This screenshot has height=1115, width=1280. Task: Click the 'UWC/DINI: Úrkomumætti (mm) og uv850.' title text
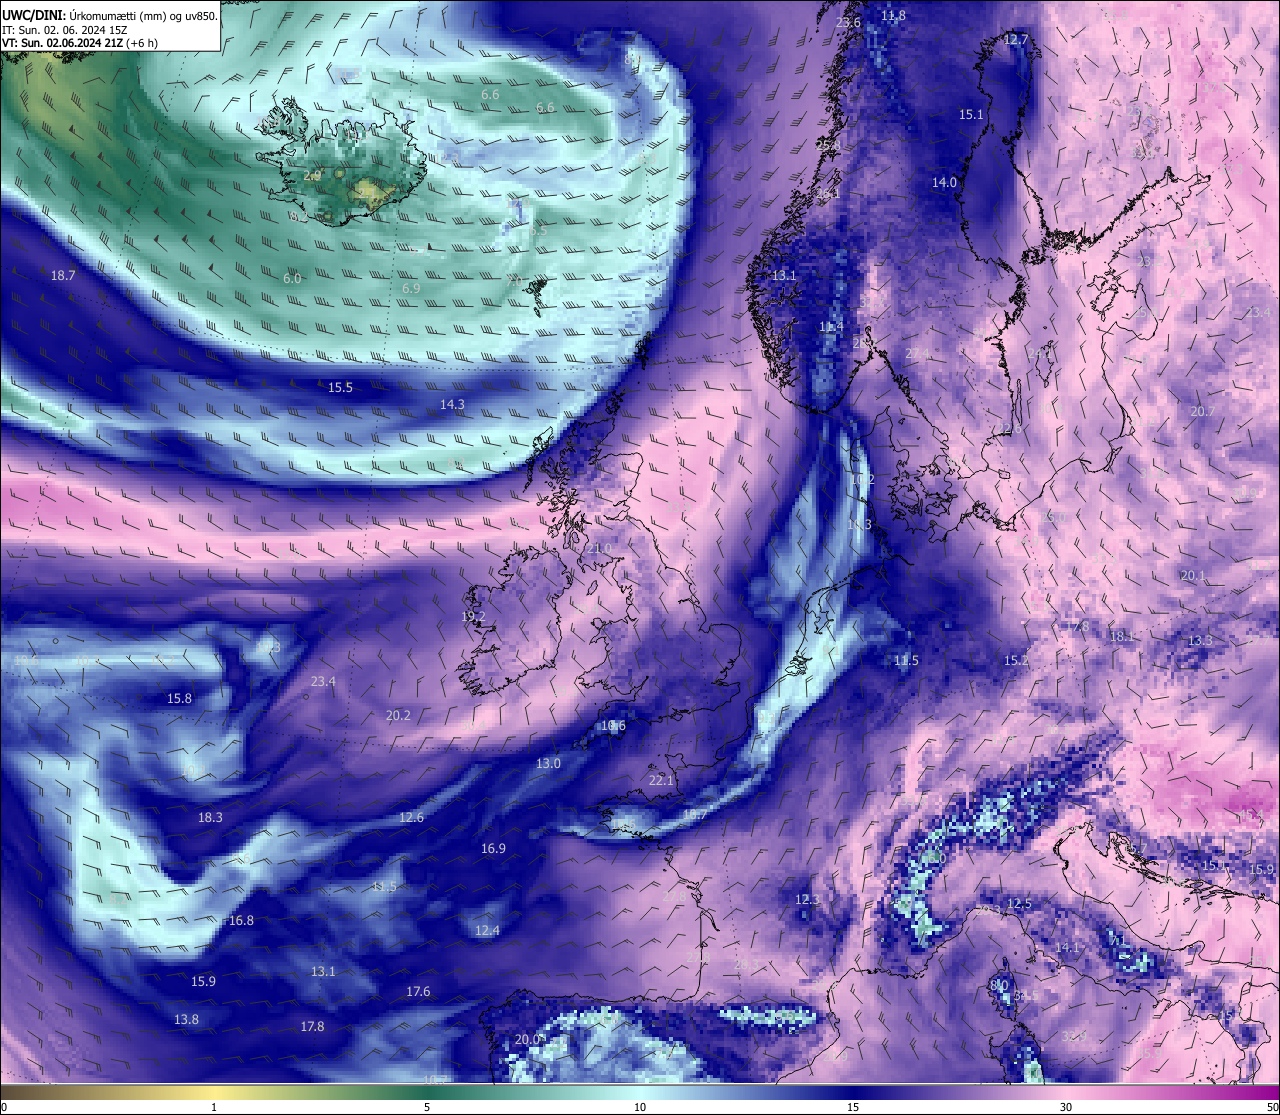(110, 15)
